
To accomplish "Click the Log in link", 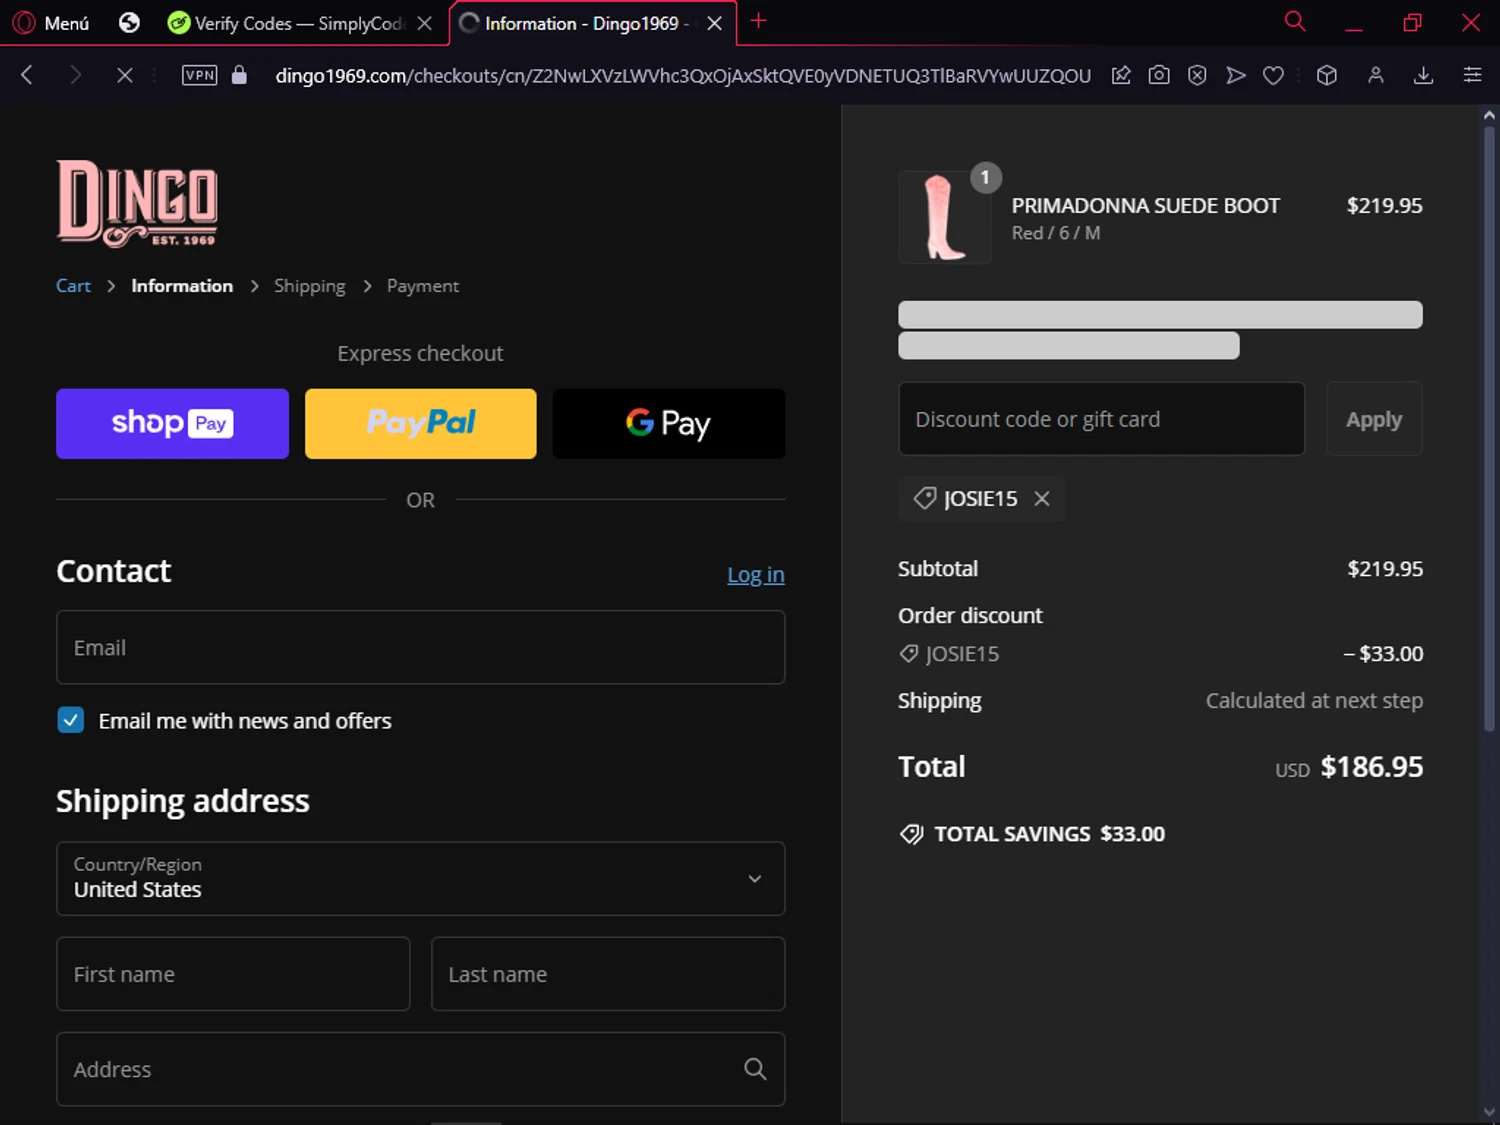I will (x=756, y=575).
